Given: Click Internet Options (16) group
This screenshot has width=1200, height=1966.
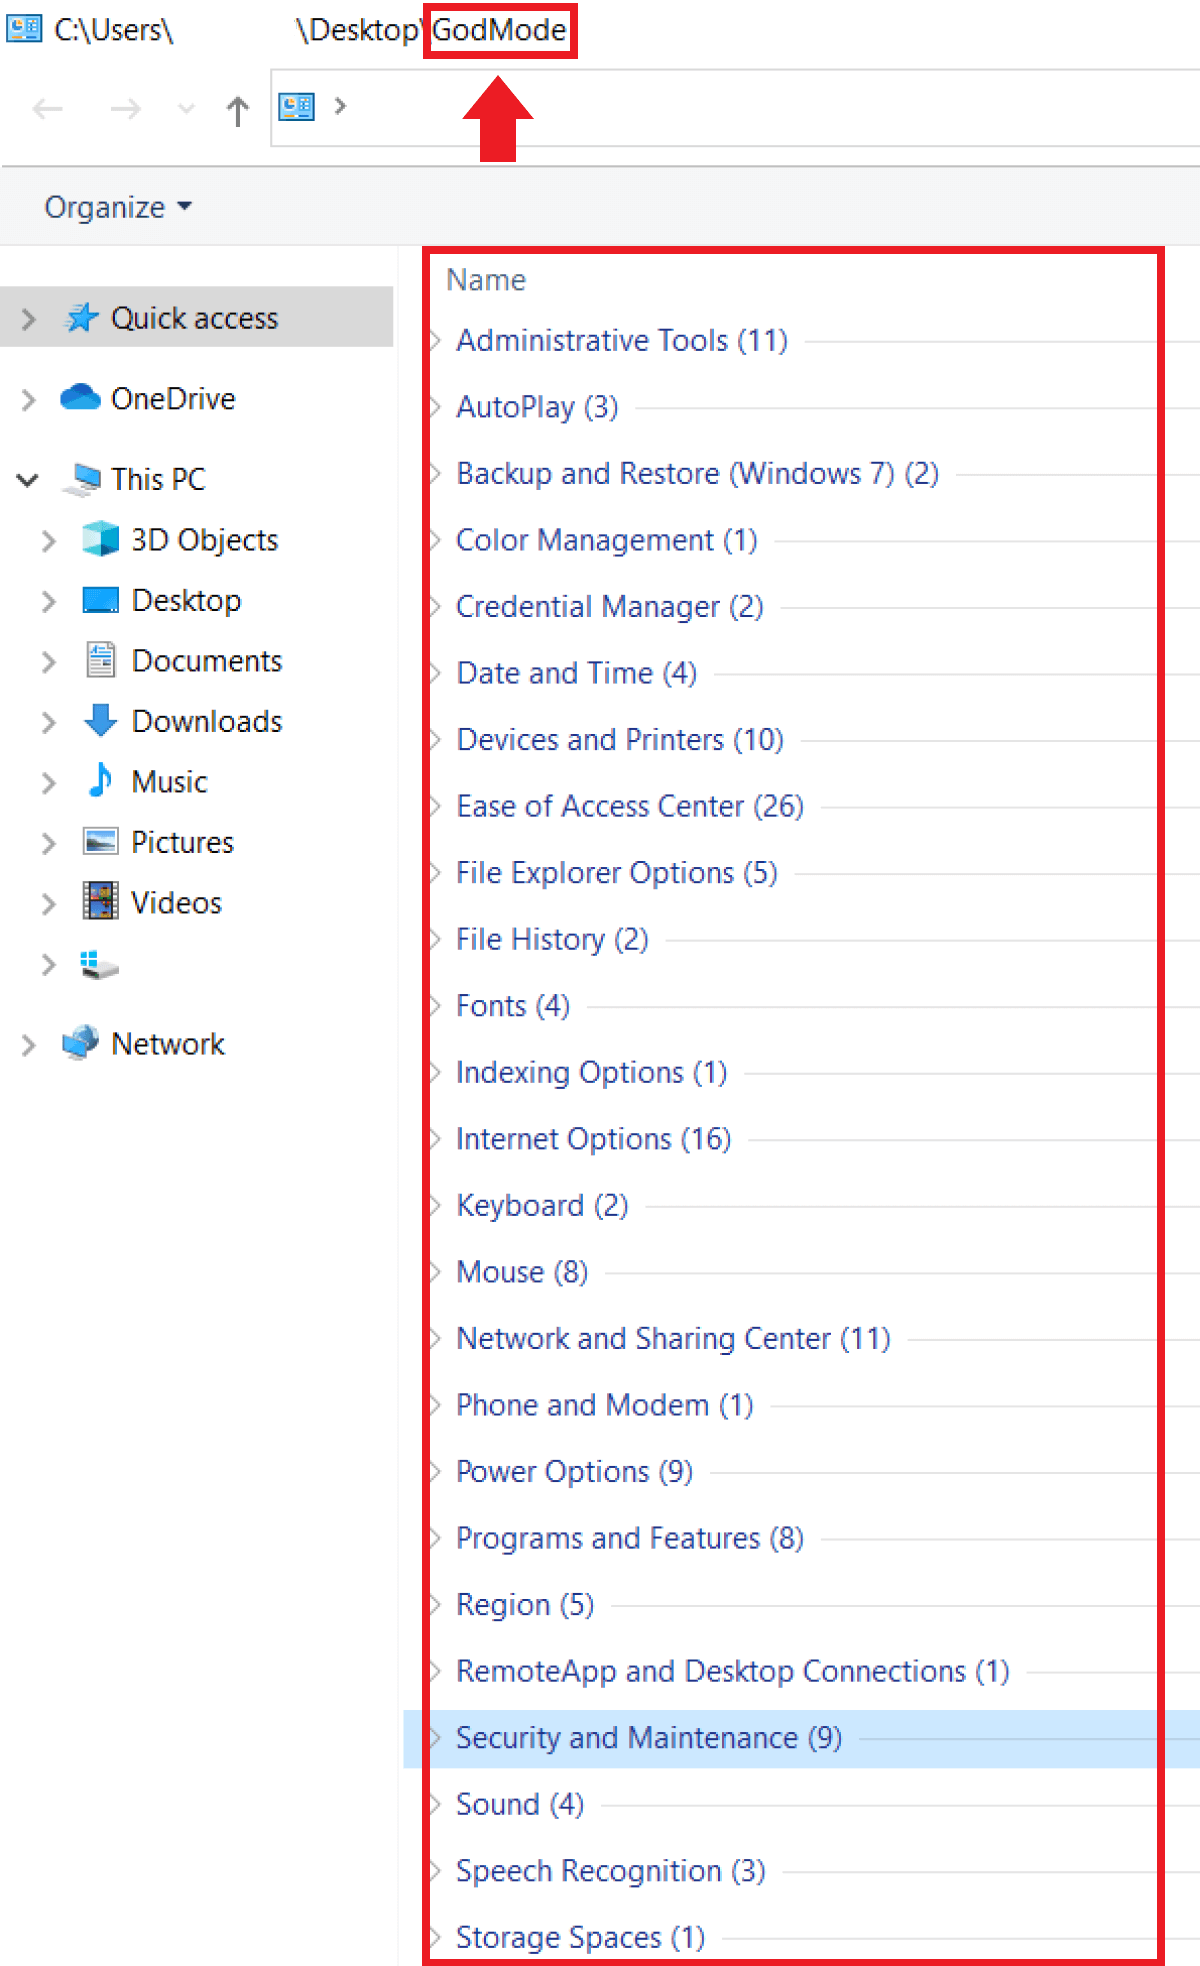Looking at the screenshot, I should coord(593,1139).
